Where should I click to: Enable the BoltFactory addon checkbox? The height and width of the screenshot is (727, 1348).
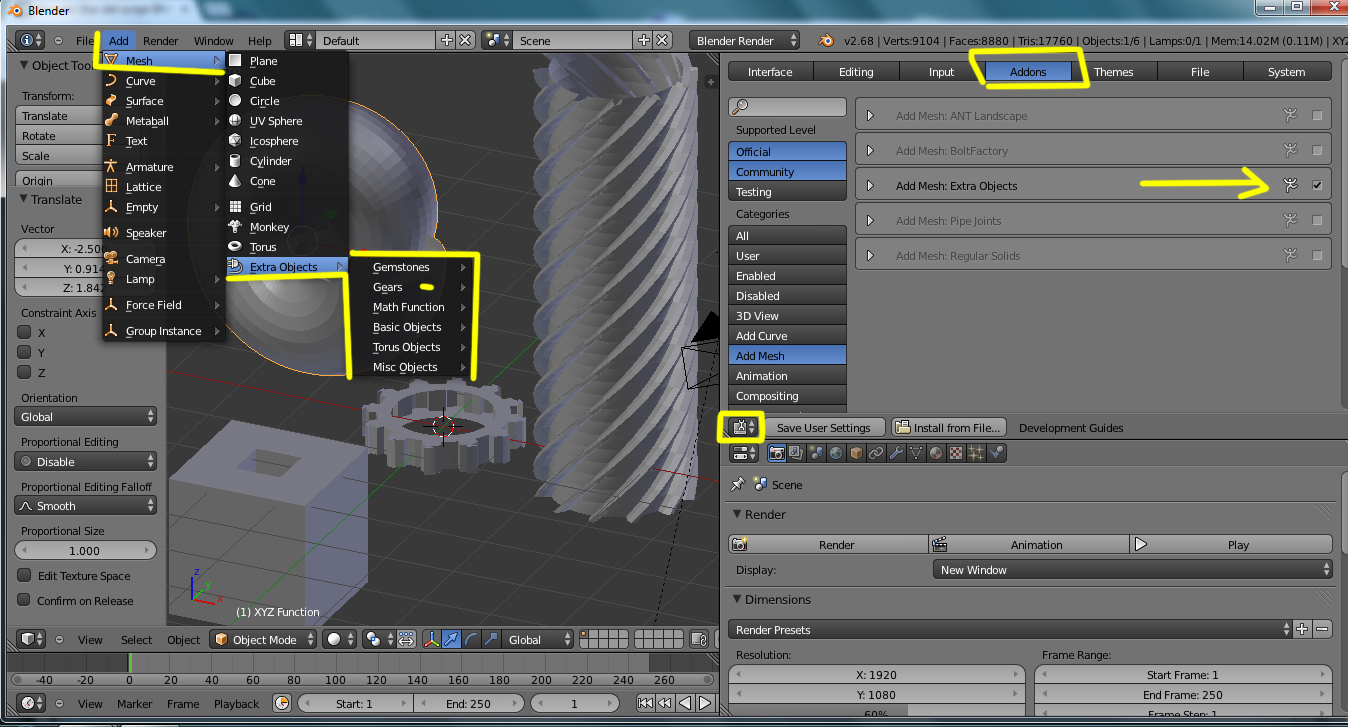[x=1317, y=151]
